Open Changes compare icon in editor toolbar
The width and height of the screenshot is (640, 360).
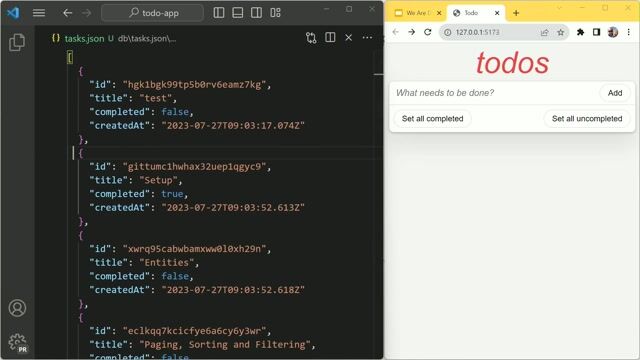[x=311, y=38]
